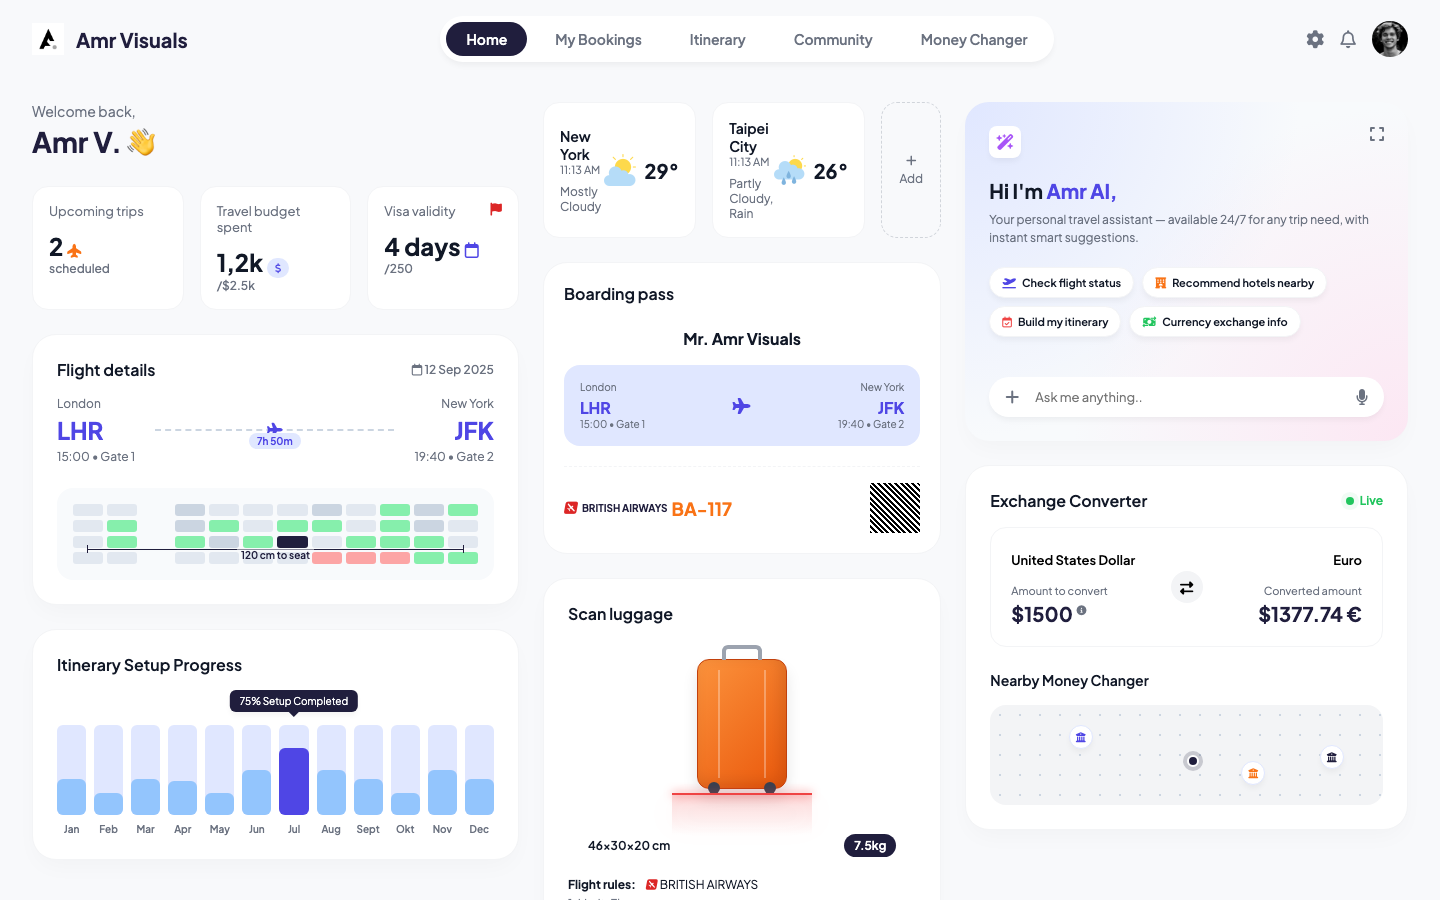Select the blue bank marker on the map

pos(1081,738)
